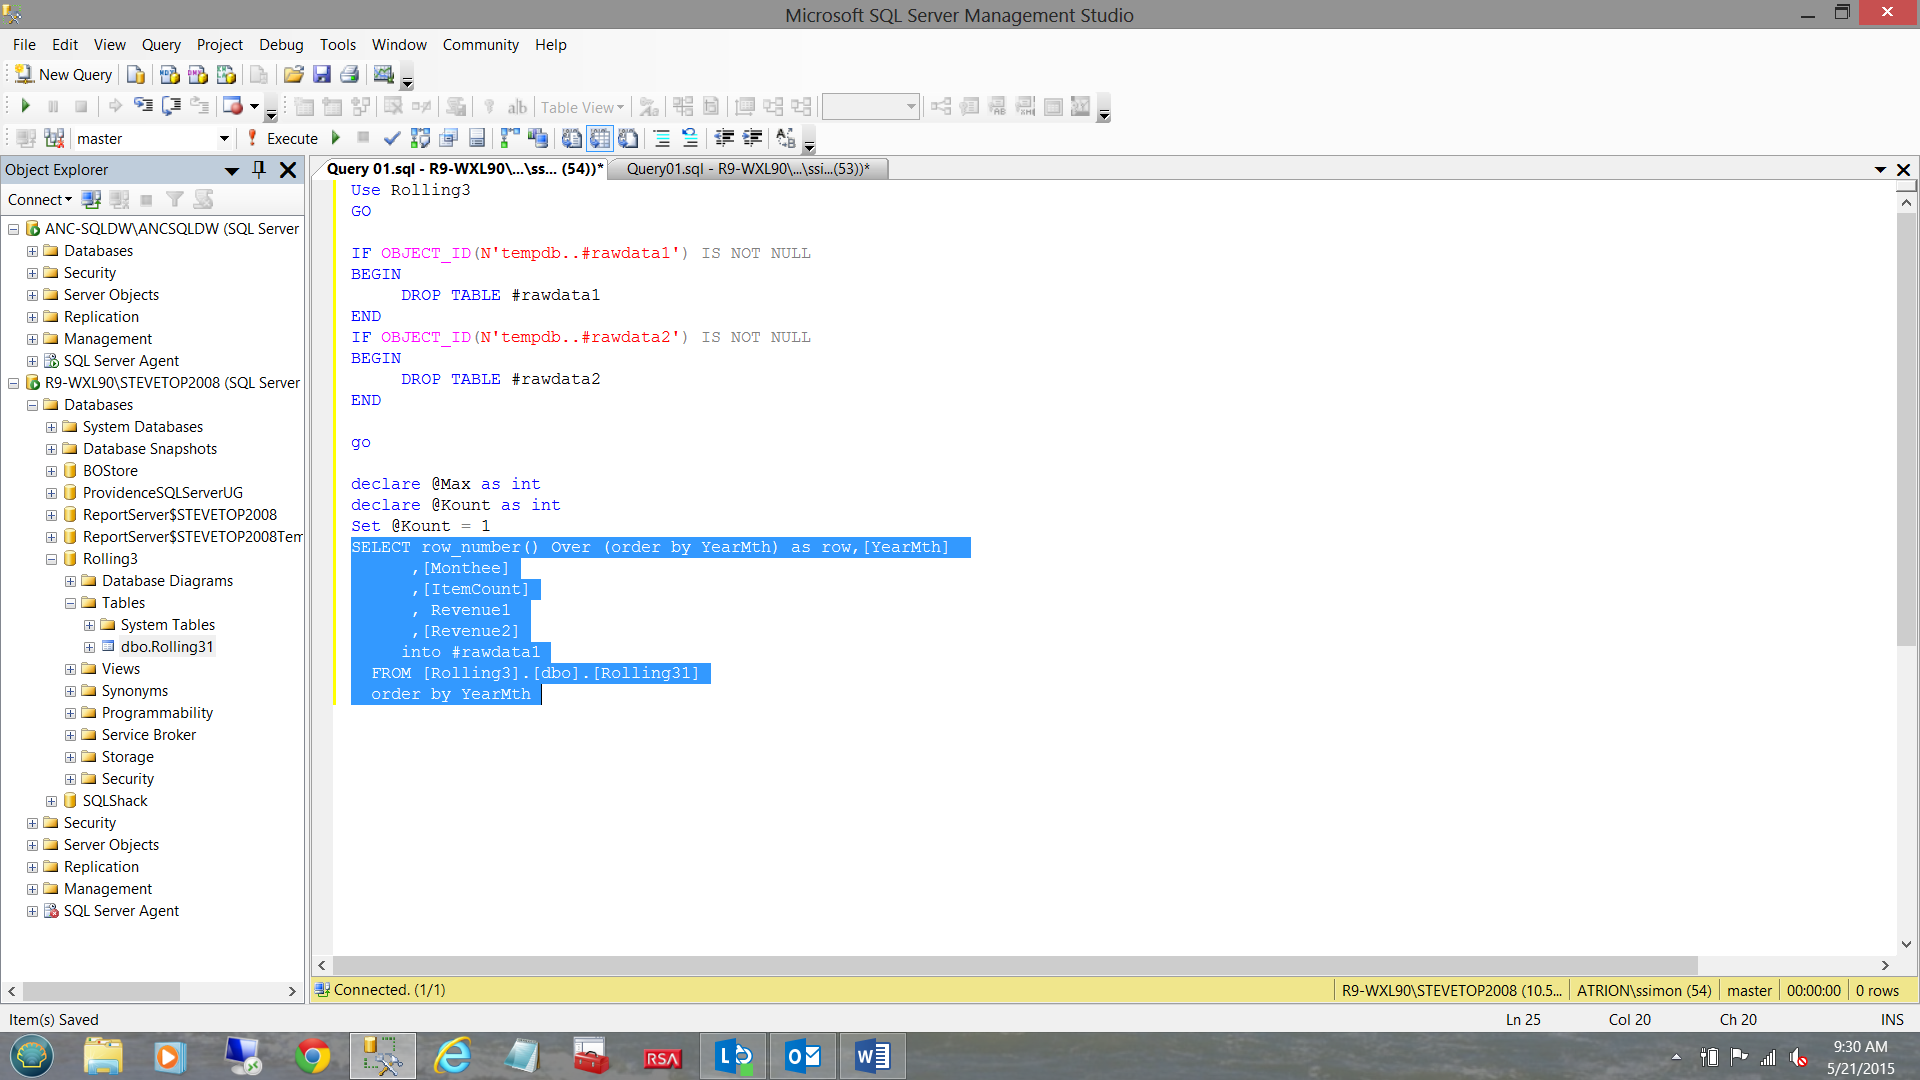Click Filter icon in Object Explorer
1920x1080 pixels.
[175, 200]
